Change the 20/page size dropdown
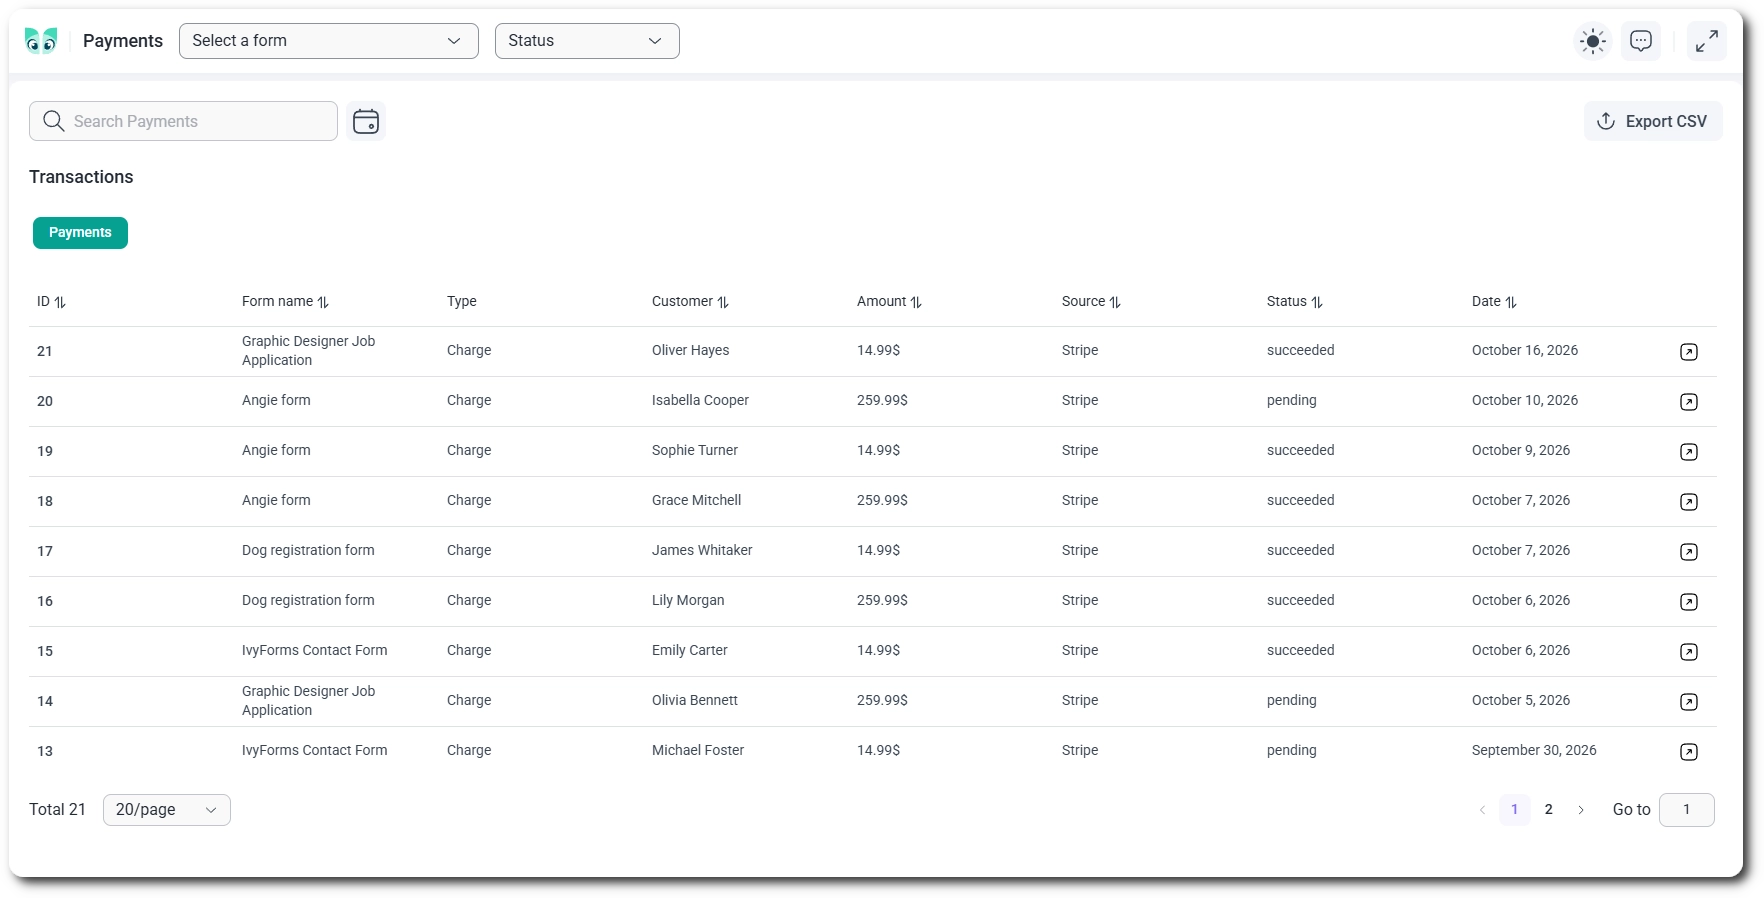The image size is (1764, 898). tap(167, 810)
